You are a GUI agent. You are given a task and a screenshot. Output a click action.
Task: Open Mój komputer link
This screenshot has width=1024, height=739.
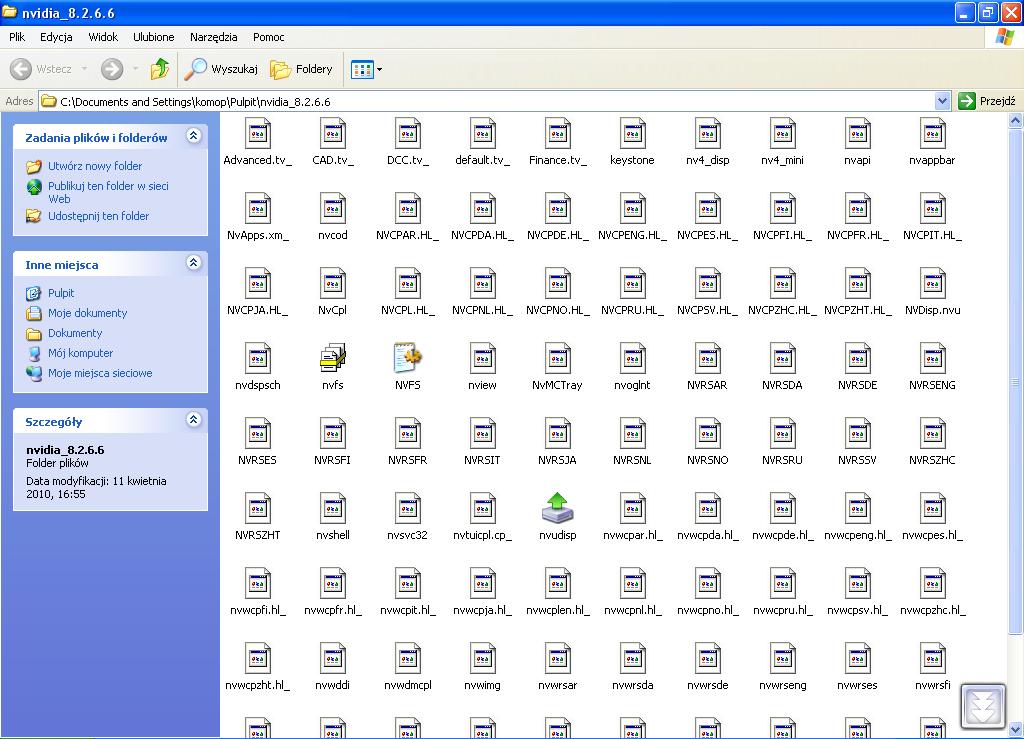[x=80, y=353]
